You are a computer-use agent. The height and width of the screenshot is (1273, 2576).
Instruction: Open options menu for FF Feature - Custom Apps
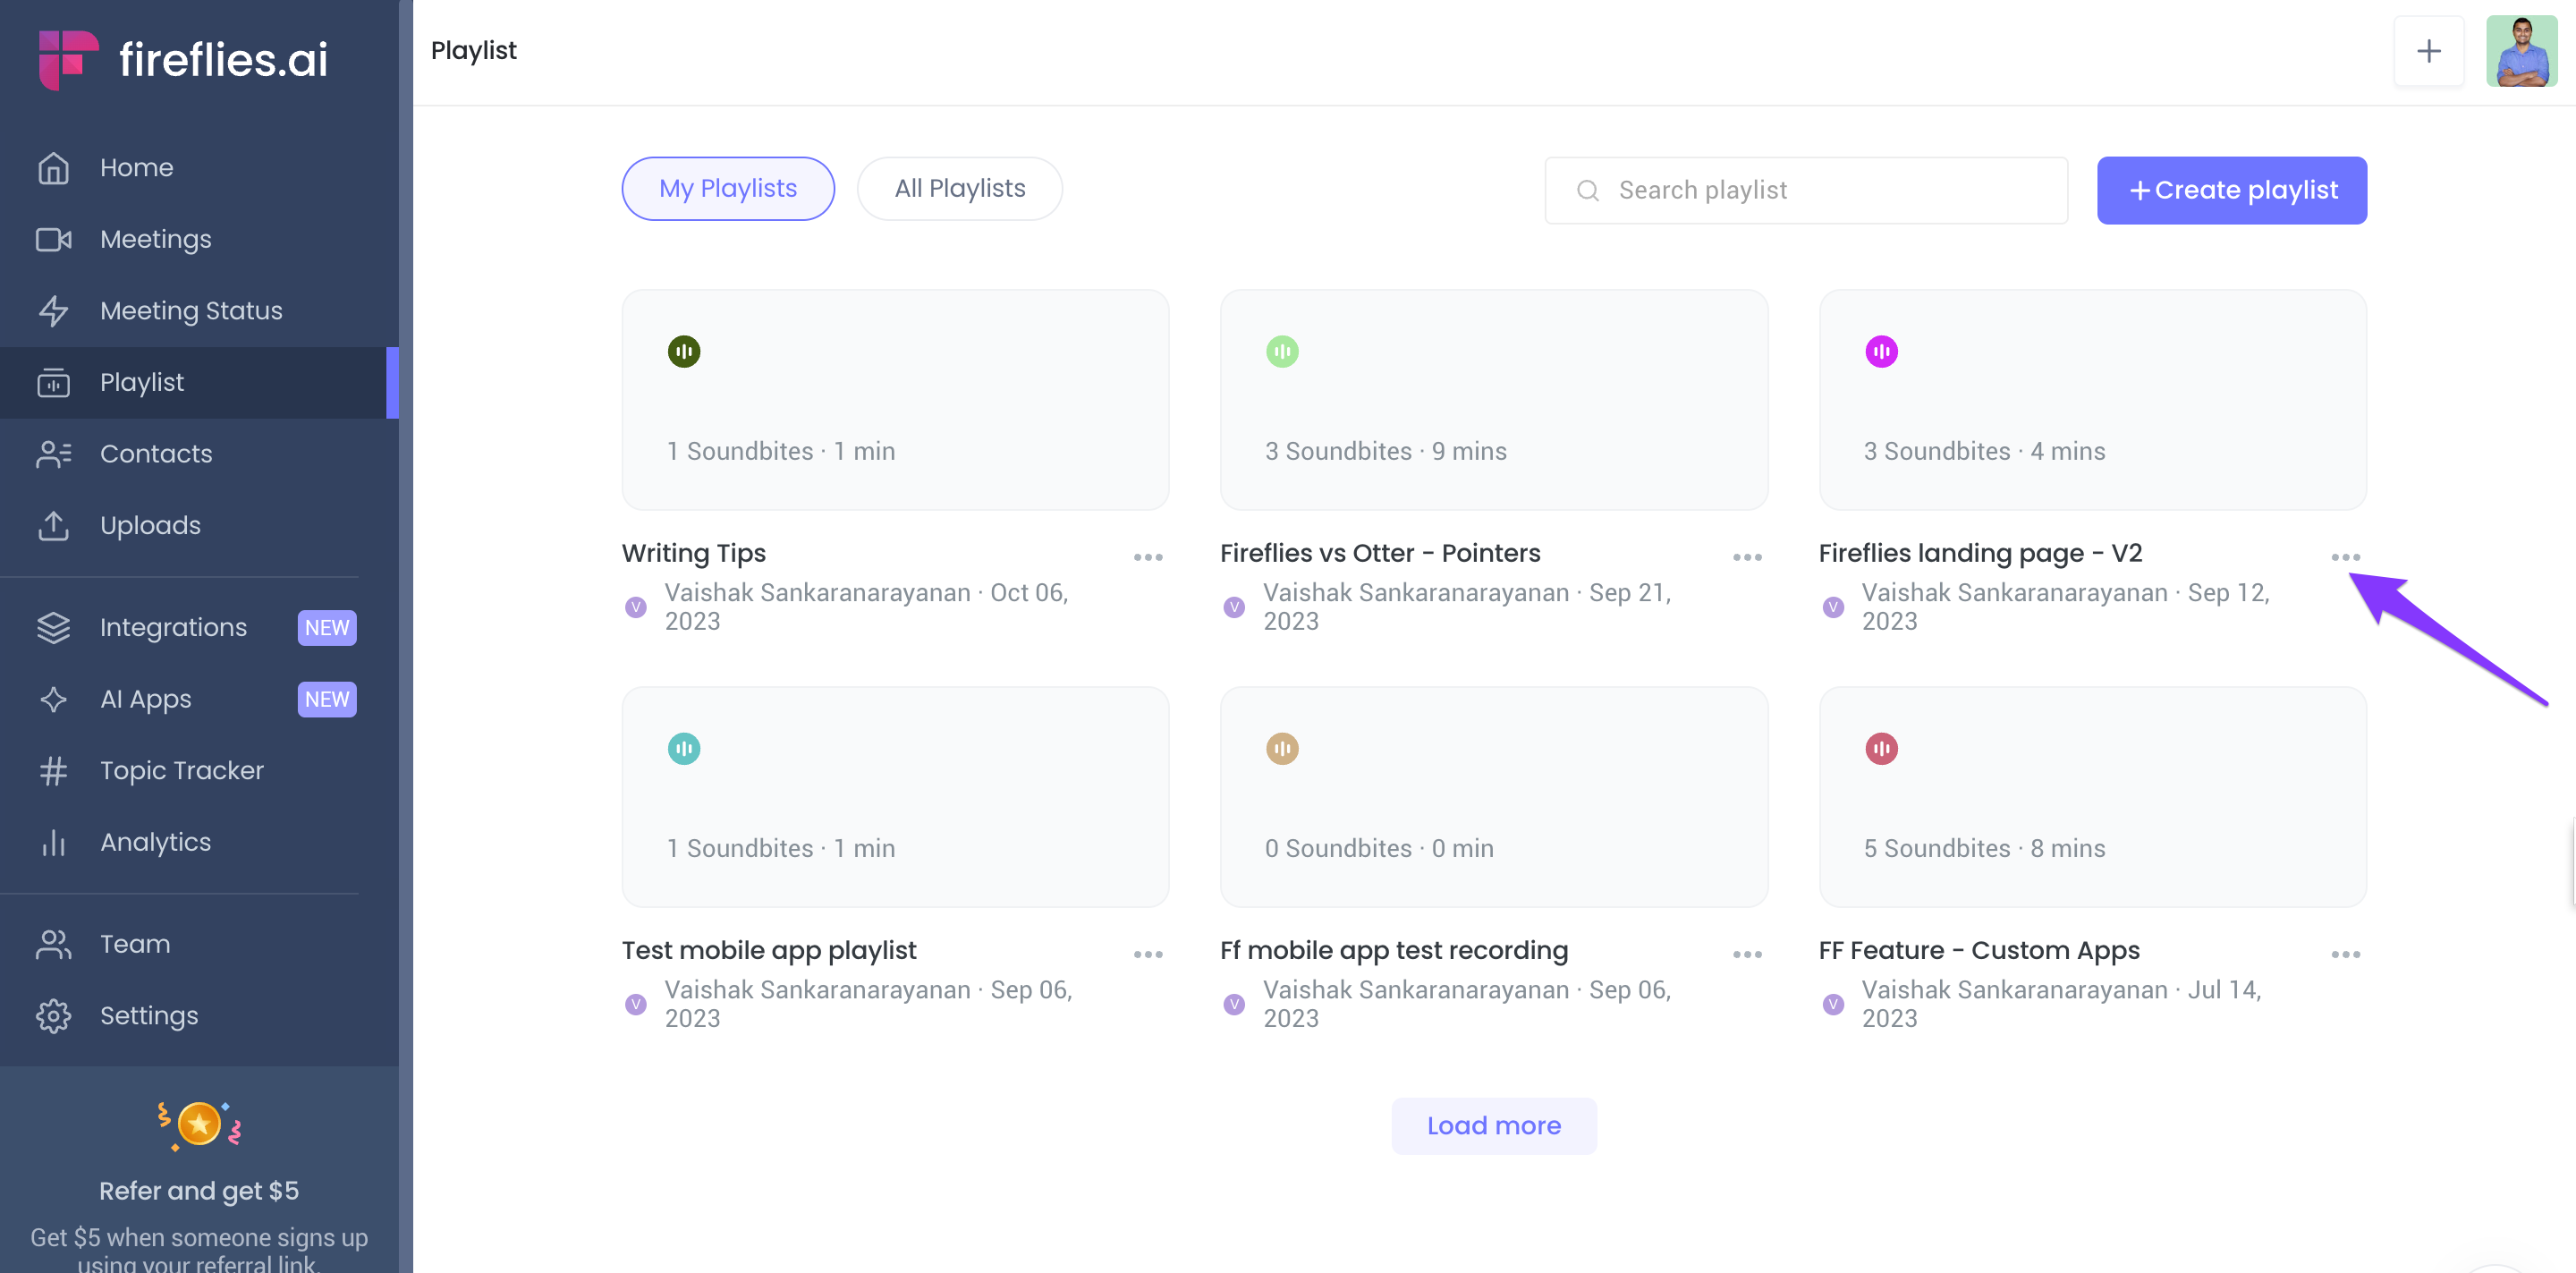(2345, 955)
